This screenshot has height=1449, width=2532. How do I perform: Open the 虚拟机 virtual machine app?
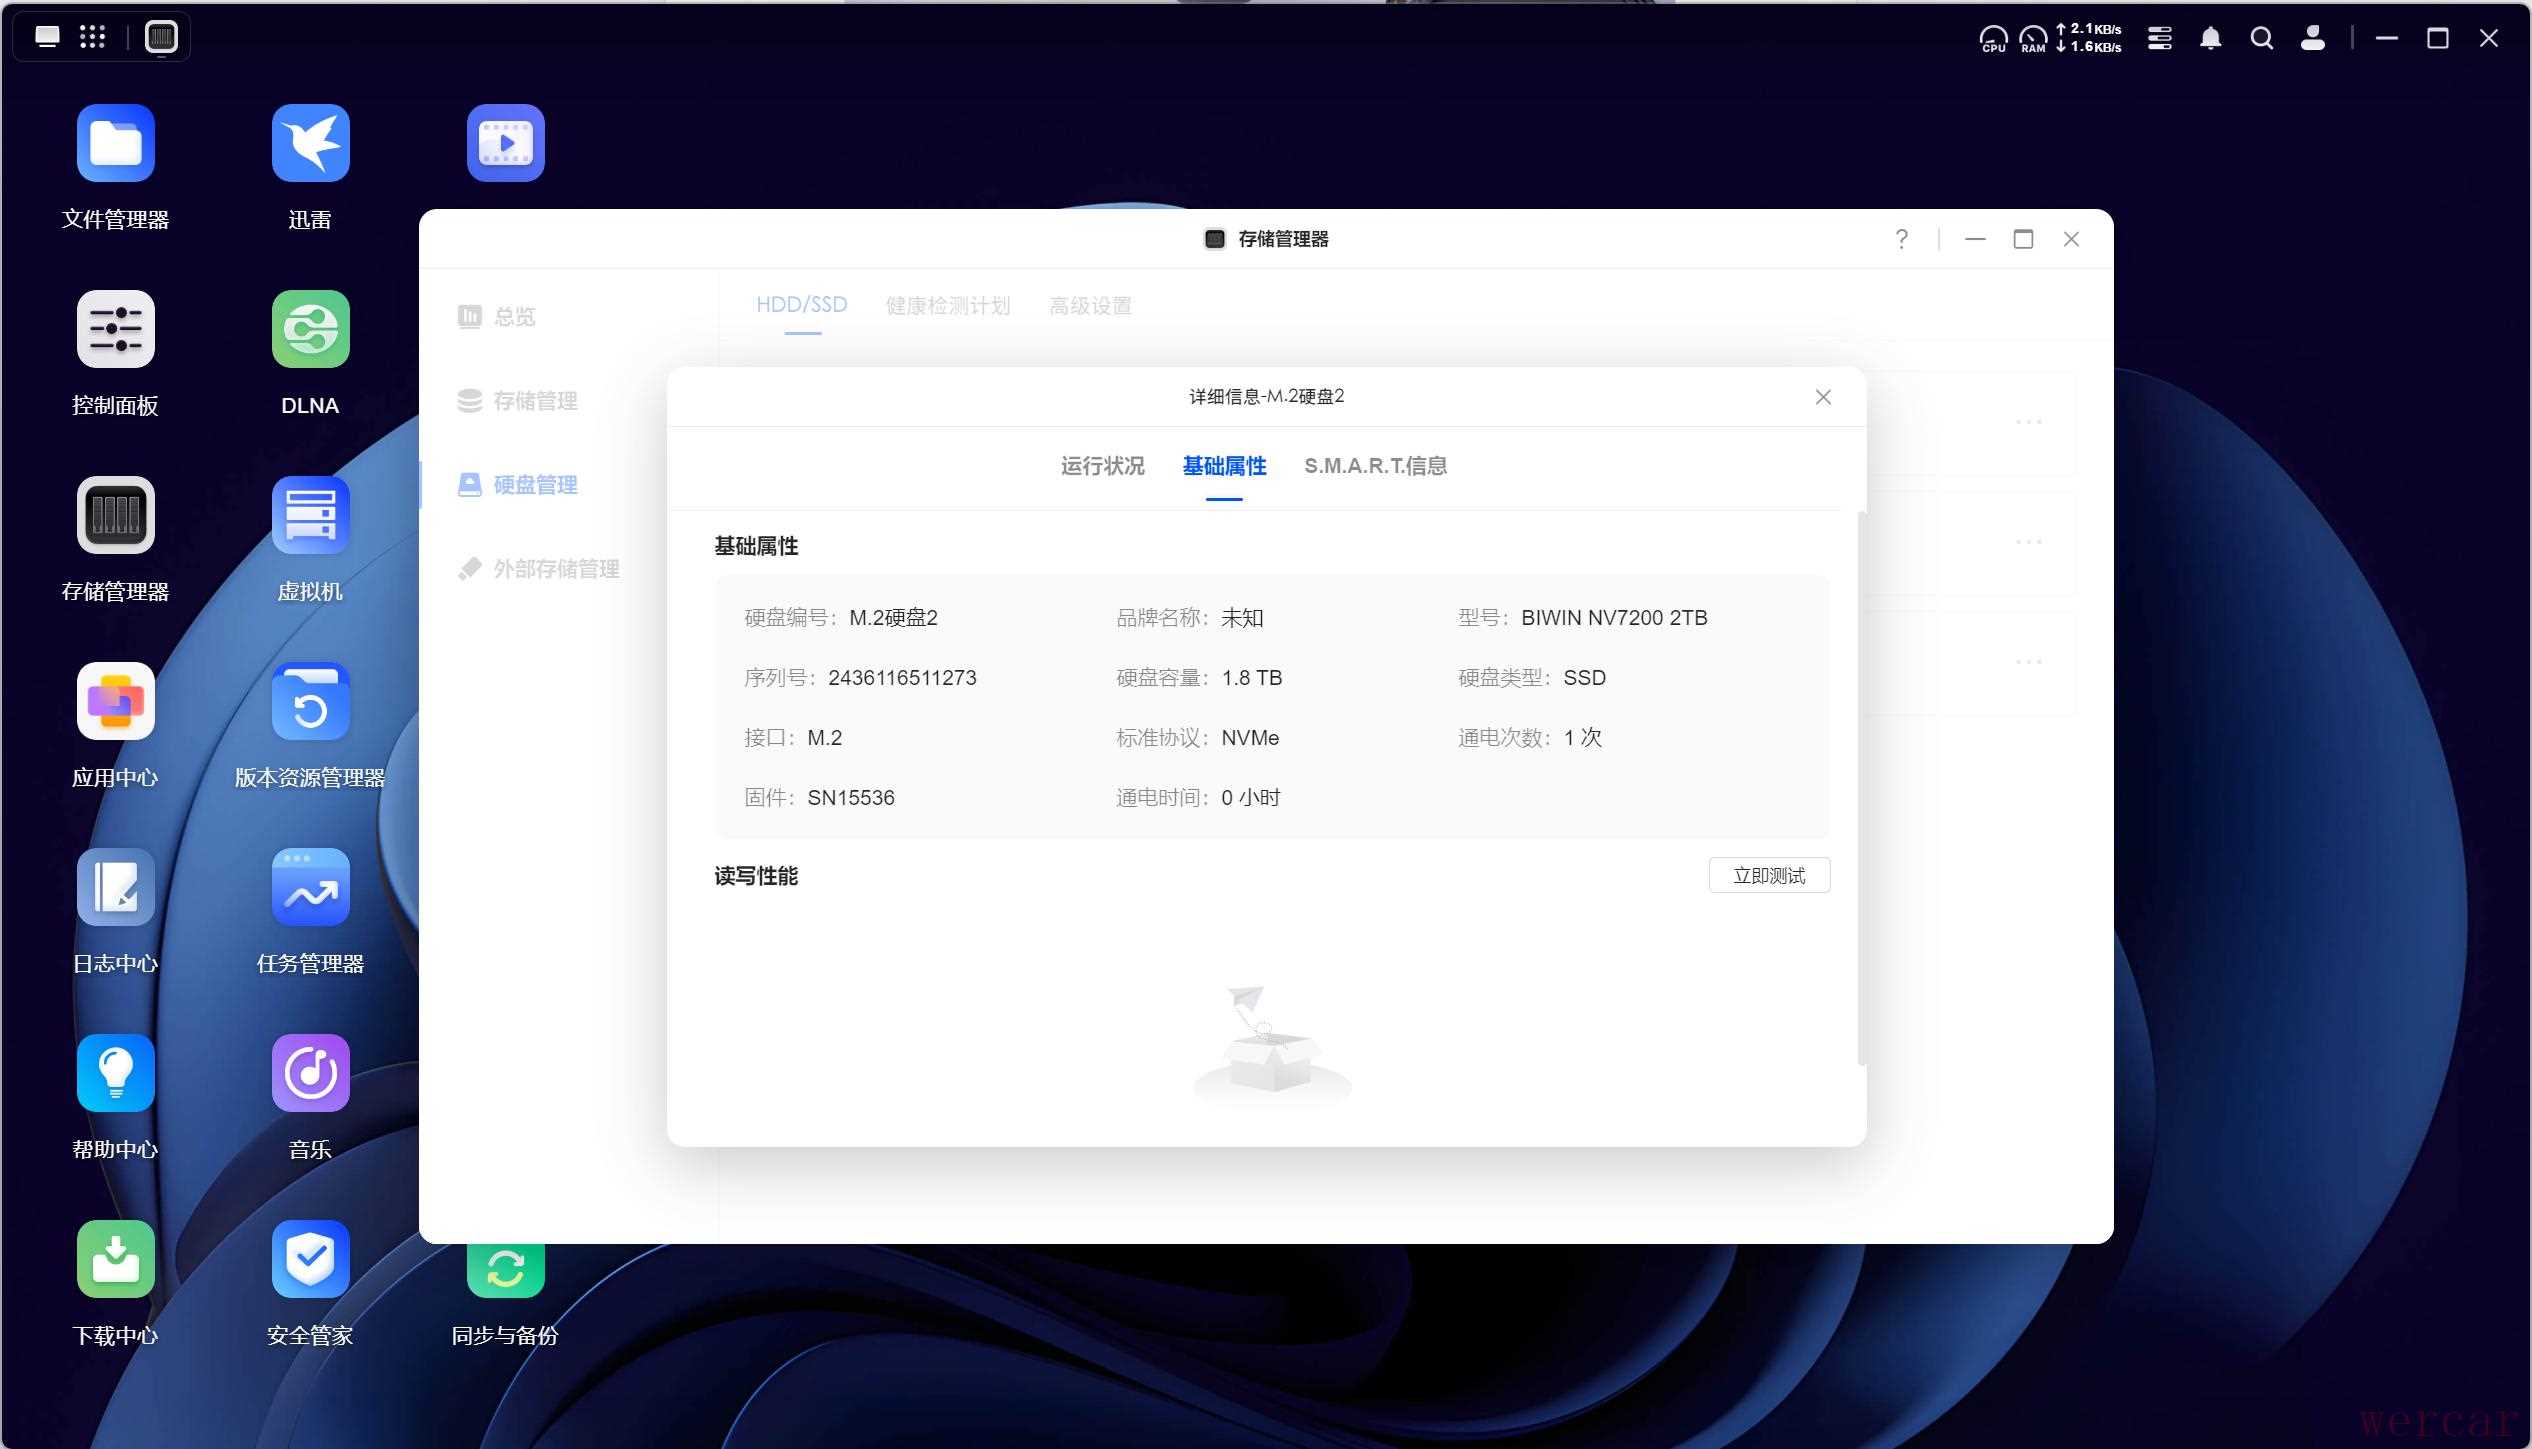tap(310, 515)
